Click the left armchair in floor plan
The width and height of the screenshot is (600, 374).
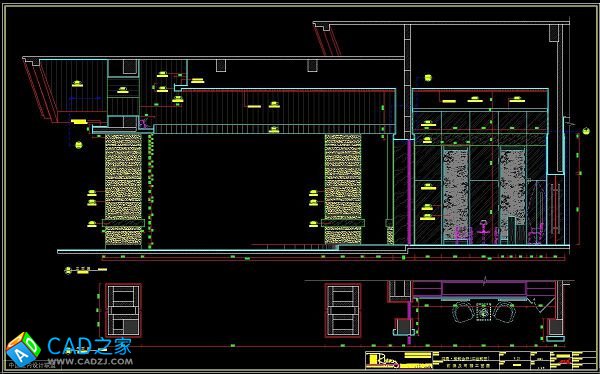point(463,312)
